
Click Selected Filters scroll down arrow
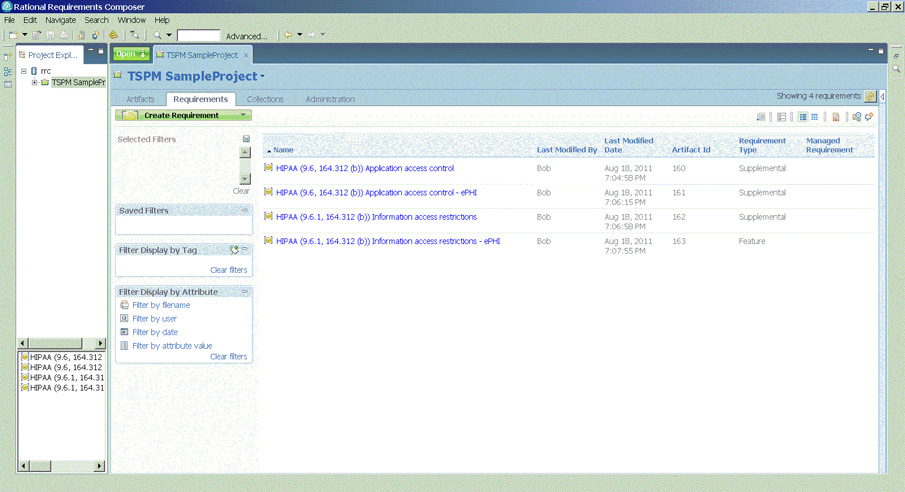245,179
